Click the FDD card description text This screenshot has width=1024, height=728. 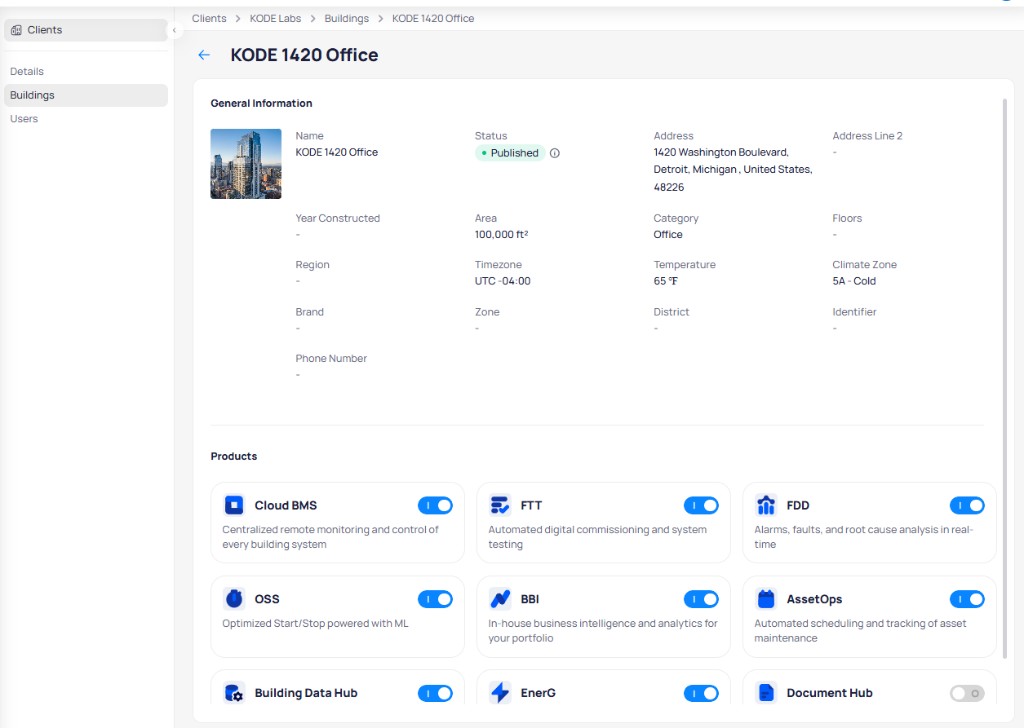coord(863,537)
